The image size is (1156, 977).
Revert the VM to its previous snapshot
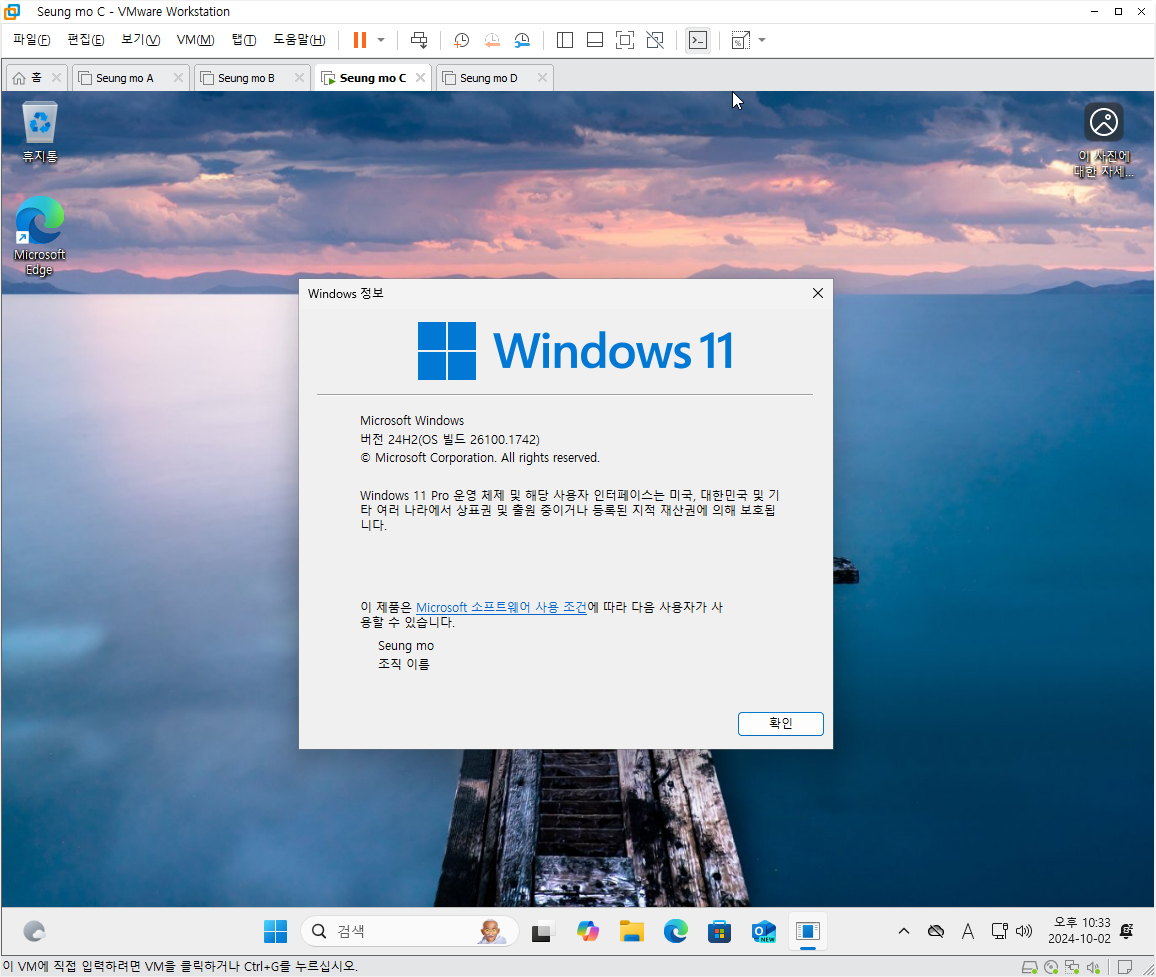pyautogui.click(x=492, y=40)
